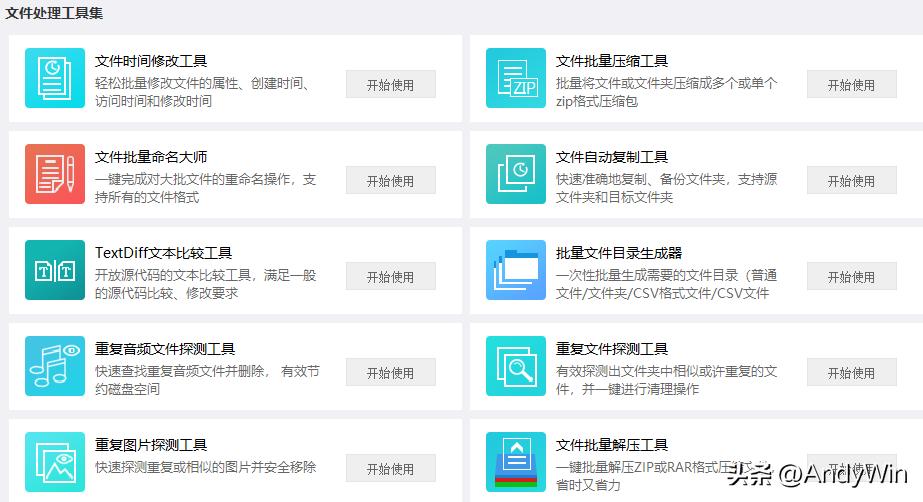Run 重复文件探测工具 with 开始使用
The height and width of the screenshot is (502, 923).
point(852,373)
